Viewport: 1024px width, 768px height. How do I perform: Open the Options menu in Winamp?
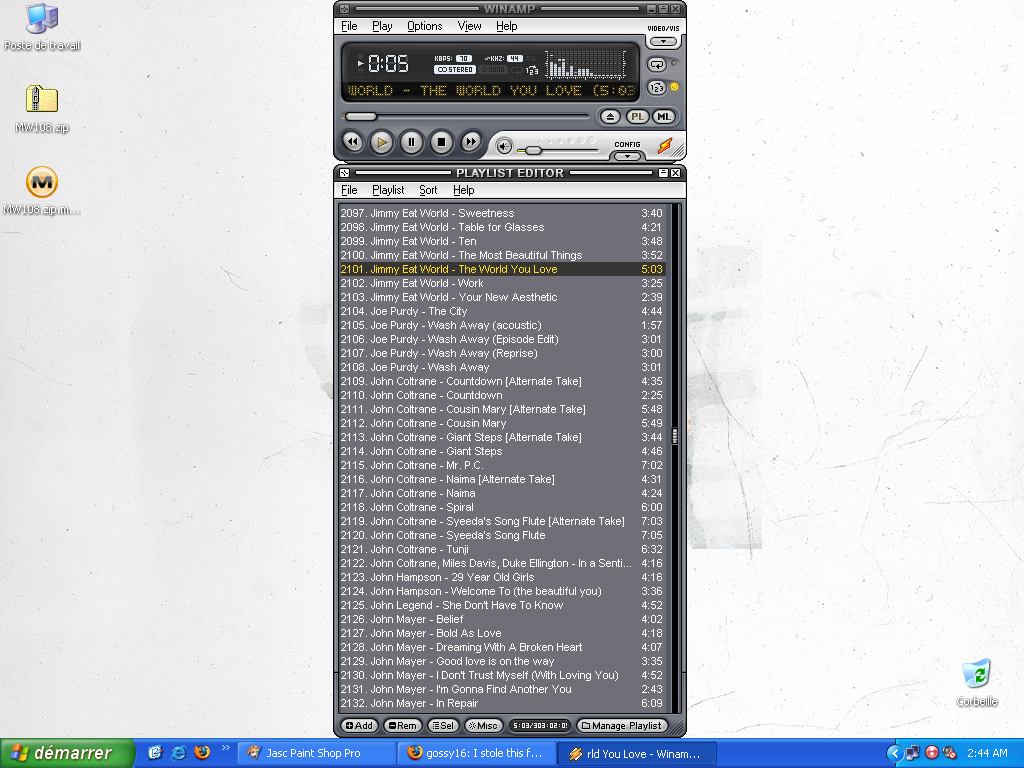coord(424,26)
